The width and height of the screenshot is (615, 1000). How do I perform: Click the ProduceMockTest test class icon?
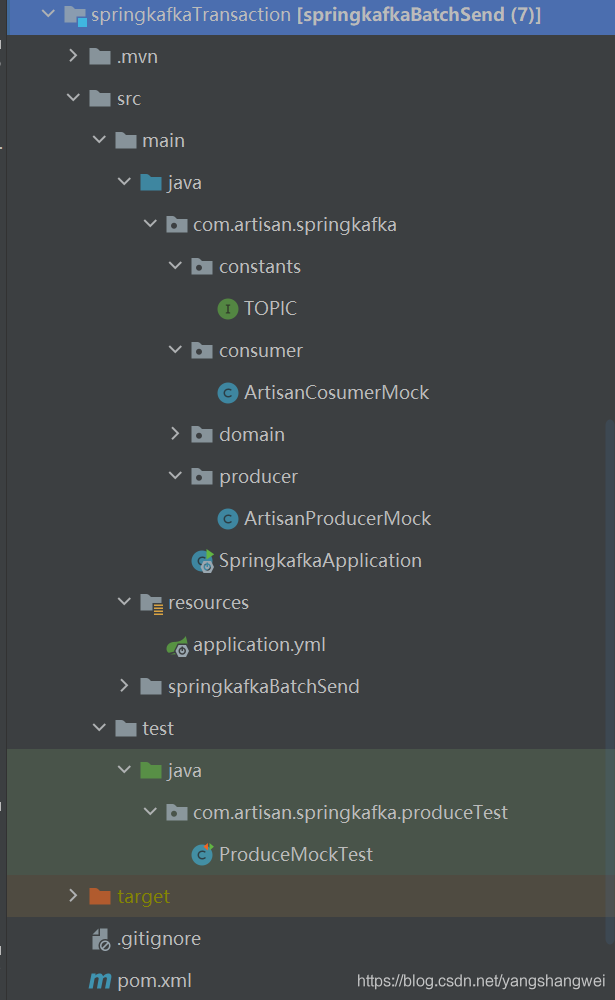[x=203, y=855]
